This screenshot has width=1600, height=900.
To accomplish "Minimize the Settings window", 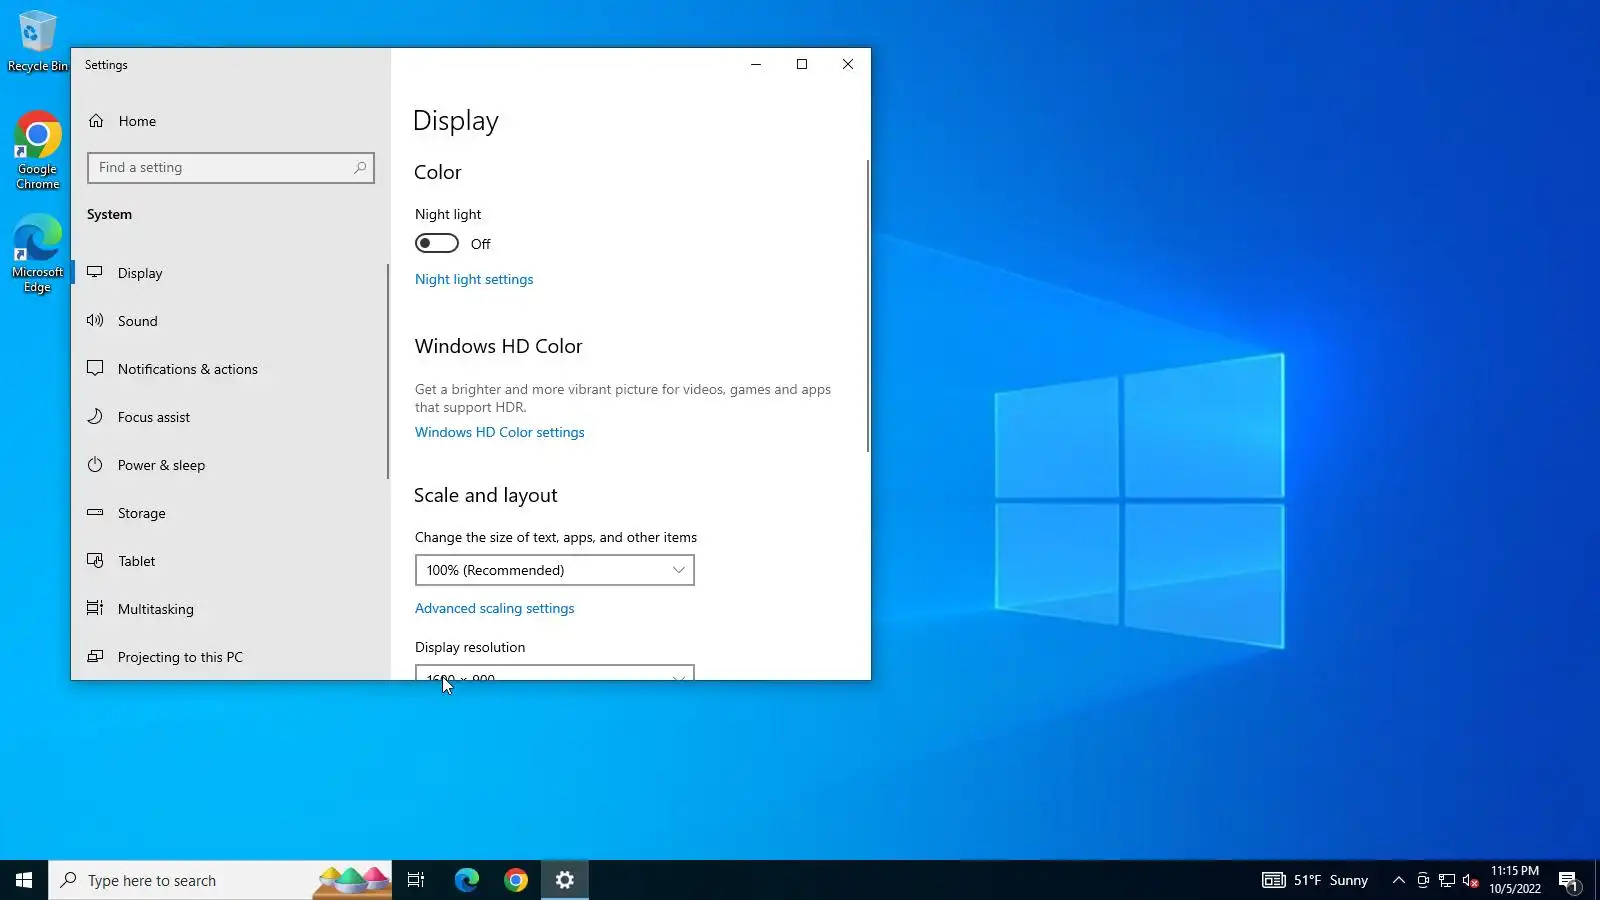I will click(x=756, y=64).
